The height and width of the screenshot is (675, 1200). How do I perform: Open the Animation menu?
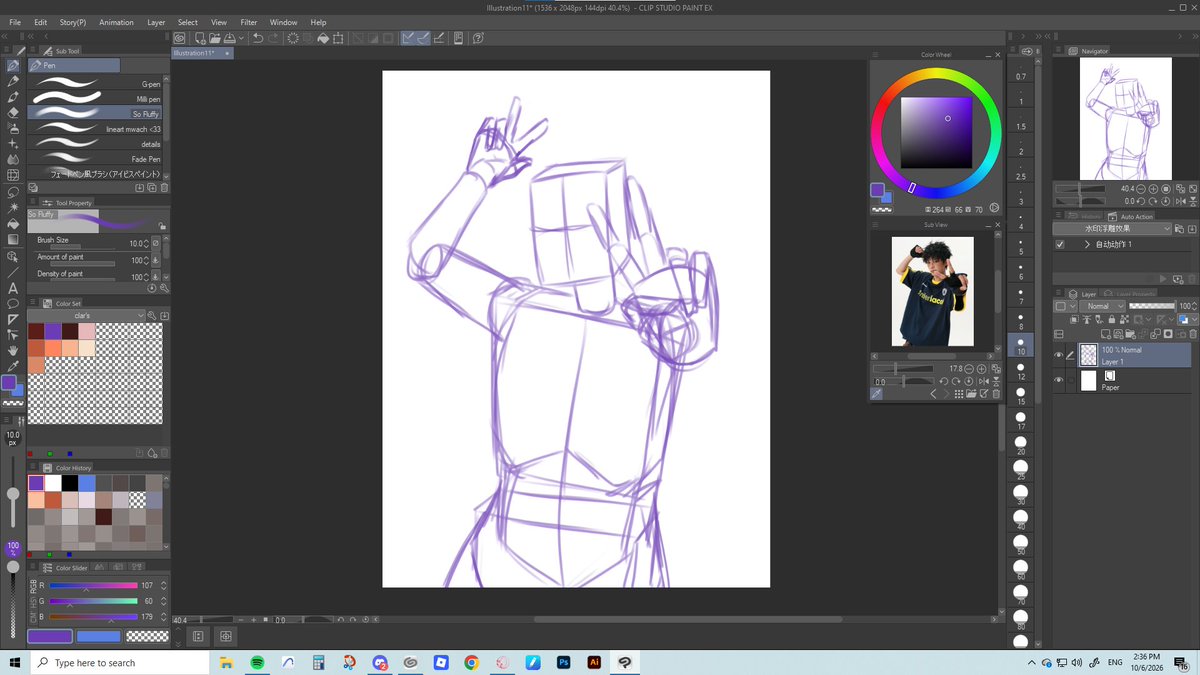tap(116, 22)
